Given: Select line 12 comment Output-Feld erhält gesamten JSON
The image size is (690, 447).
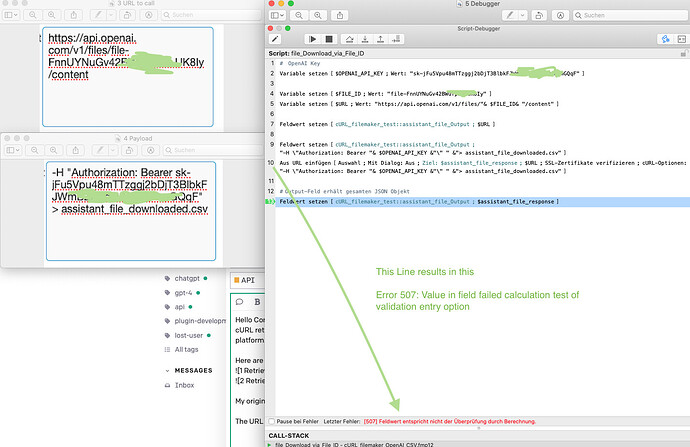Looking at the screenshot, I should point(345,191).
